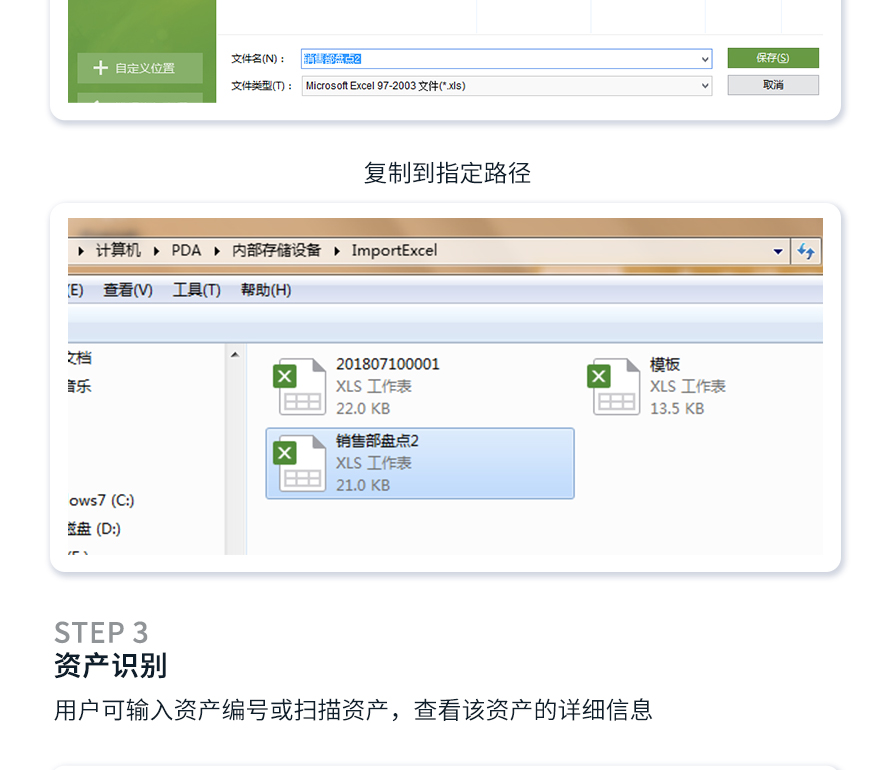
Task: Expand the arrow before ImportExcel breadcrumb
Action: (337, 251)
